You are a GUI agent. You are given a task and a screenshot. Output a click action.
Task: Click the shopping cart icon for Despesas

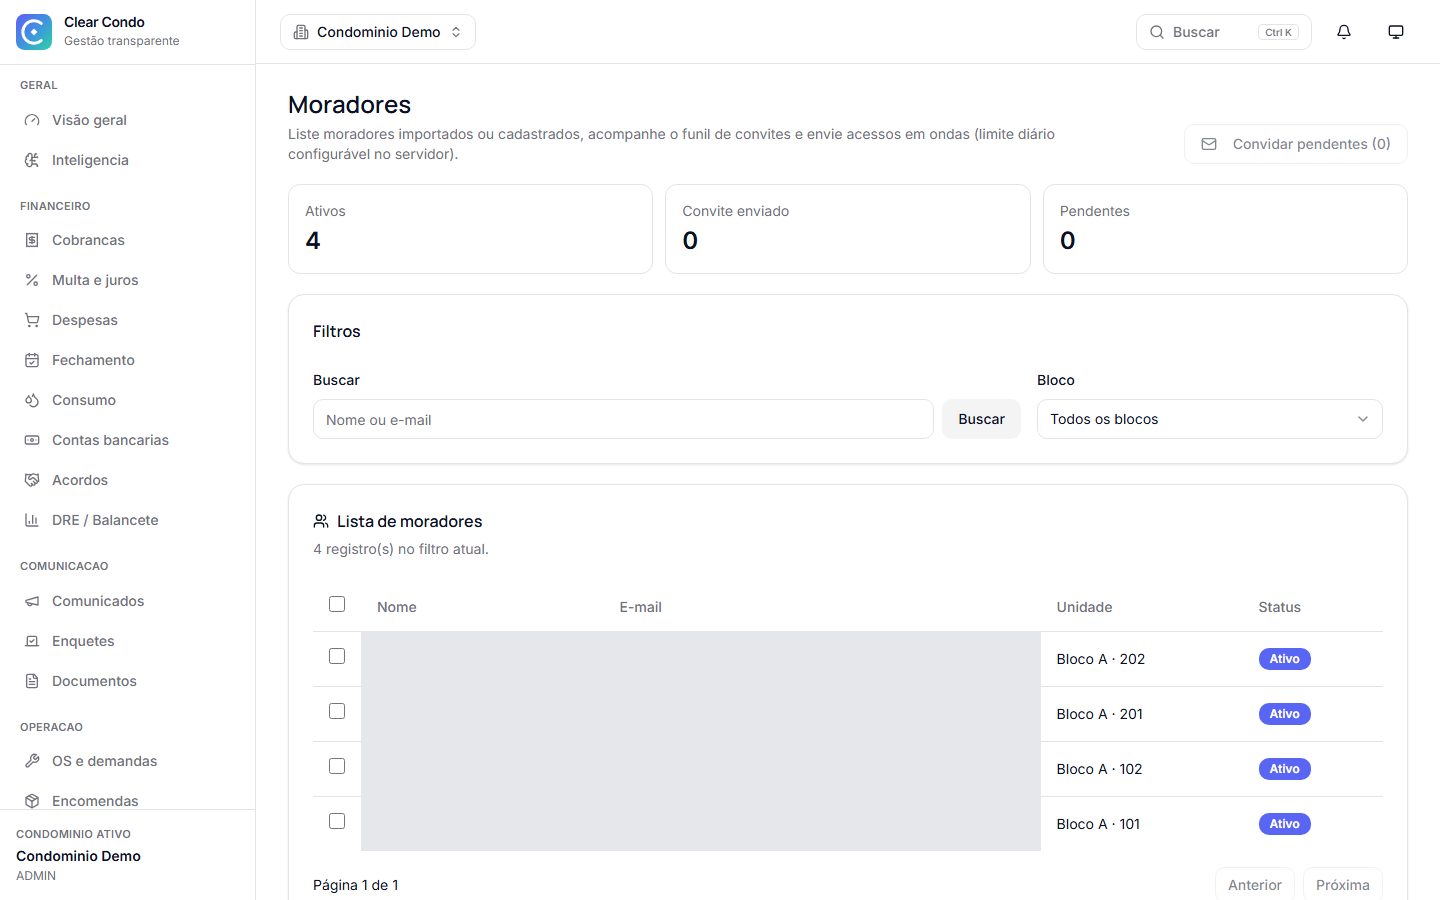click(x=32, y=320)
